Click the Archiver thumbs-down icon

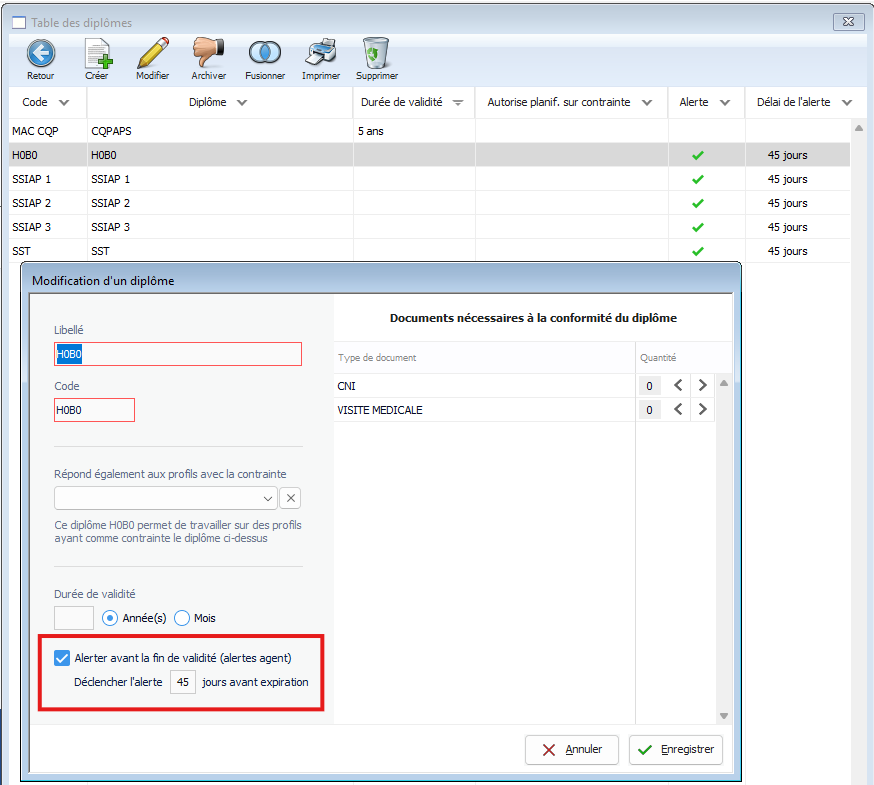pyautogui.click(x=209, y=54)
